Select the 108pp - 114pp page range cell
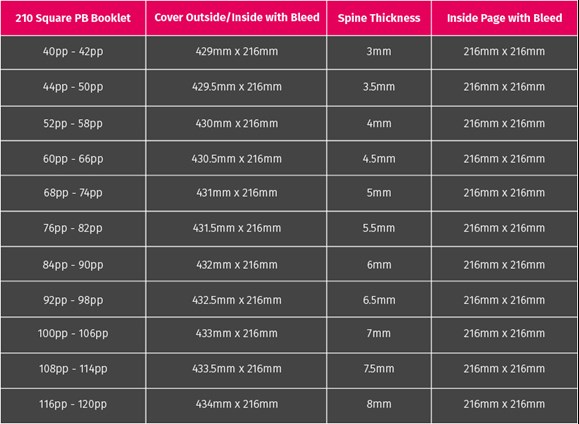 coord(73,369)
